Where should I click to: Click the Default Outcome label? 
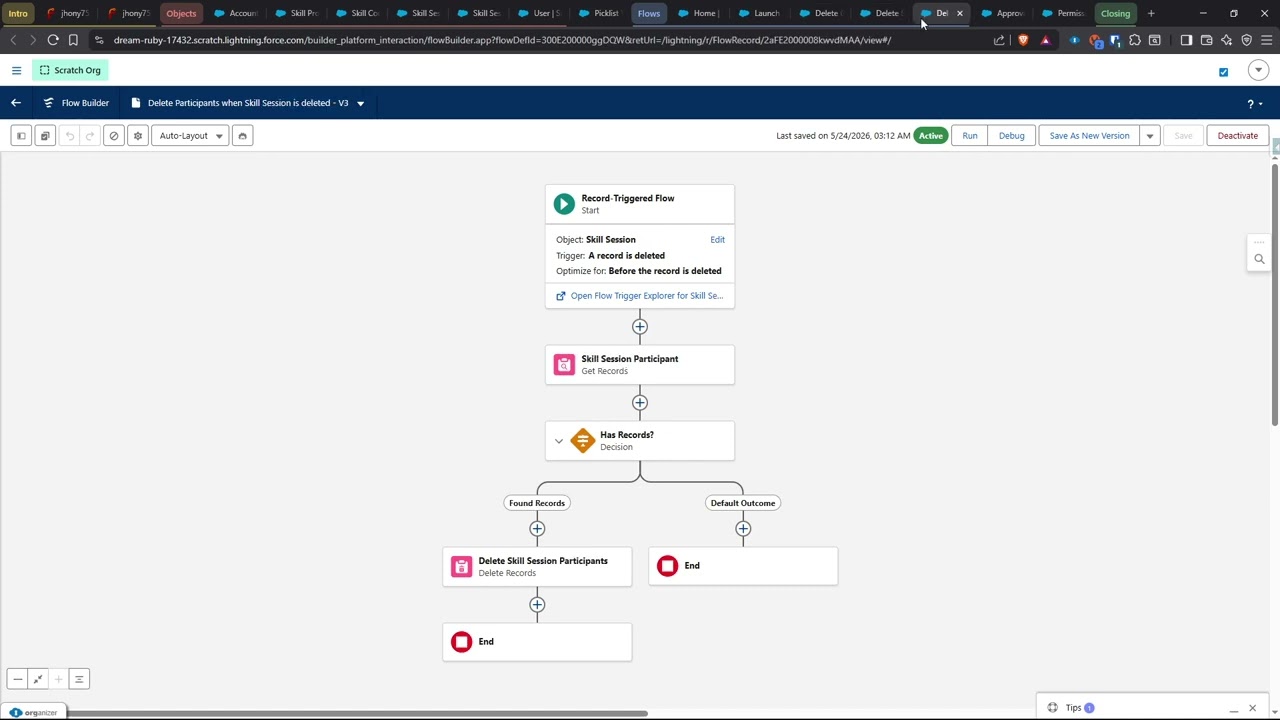tap(743, 503)
